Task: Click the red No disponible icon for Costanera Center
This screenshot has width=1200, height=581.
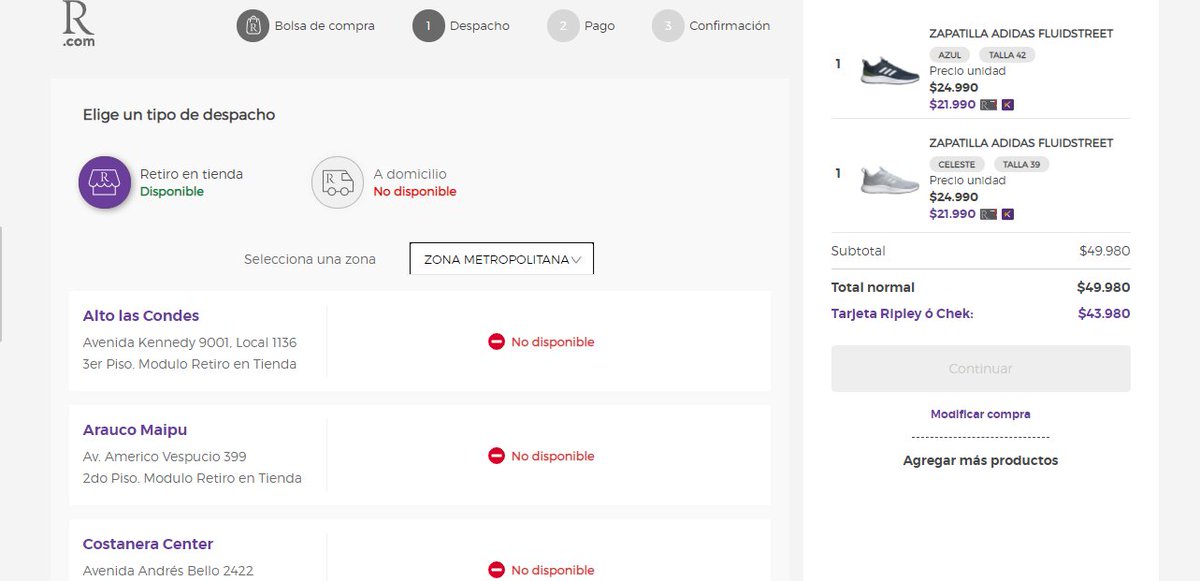Action: (x=496, y=569)
